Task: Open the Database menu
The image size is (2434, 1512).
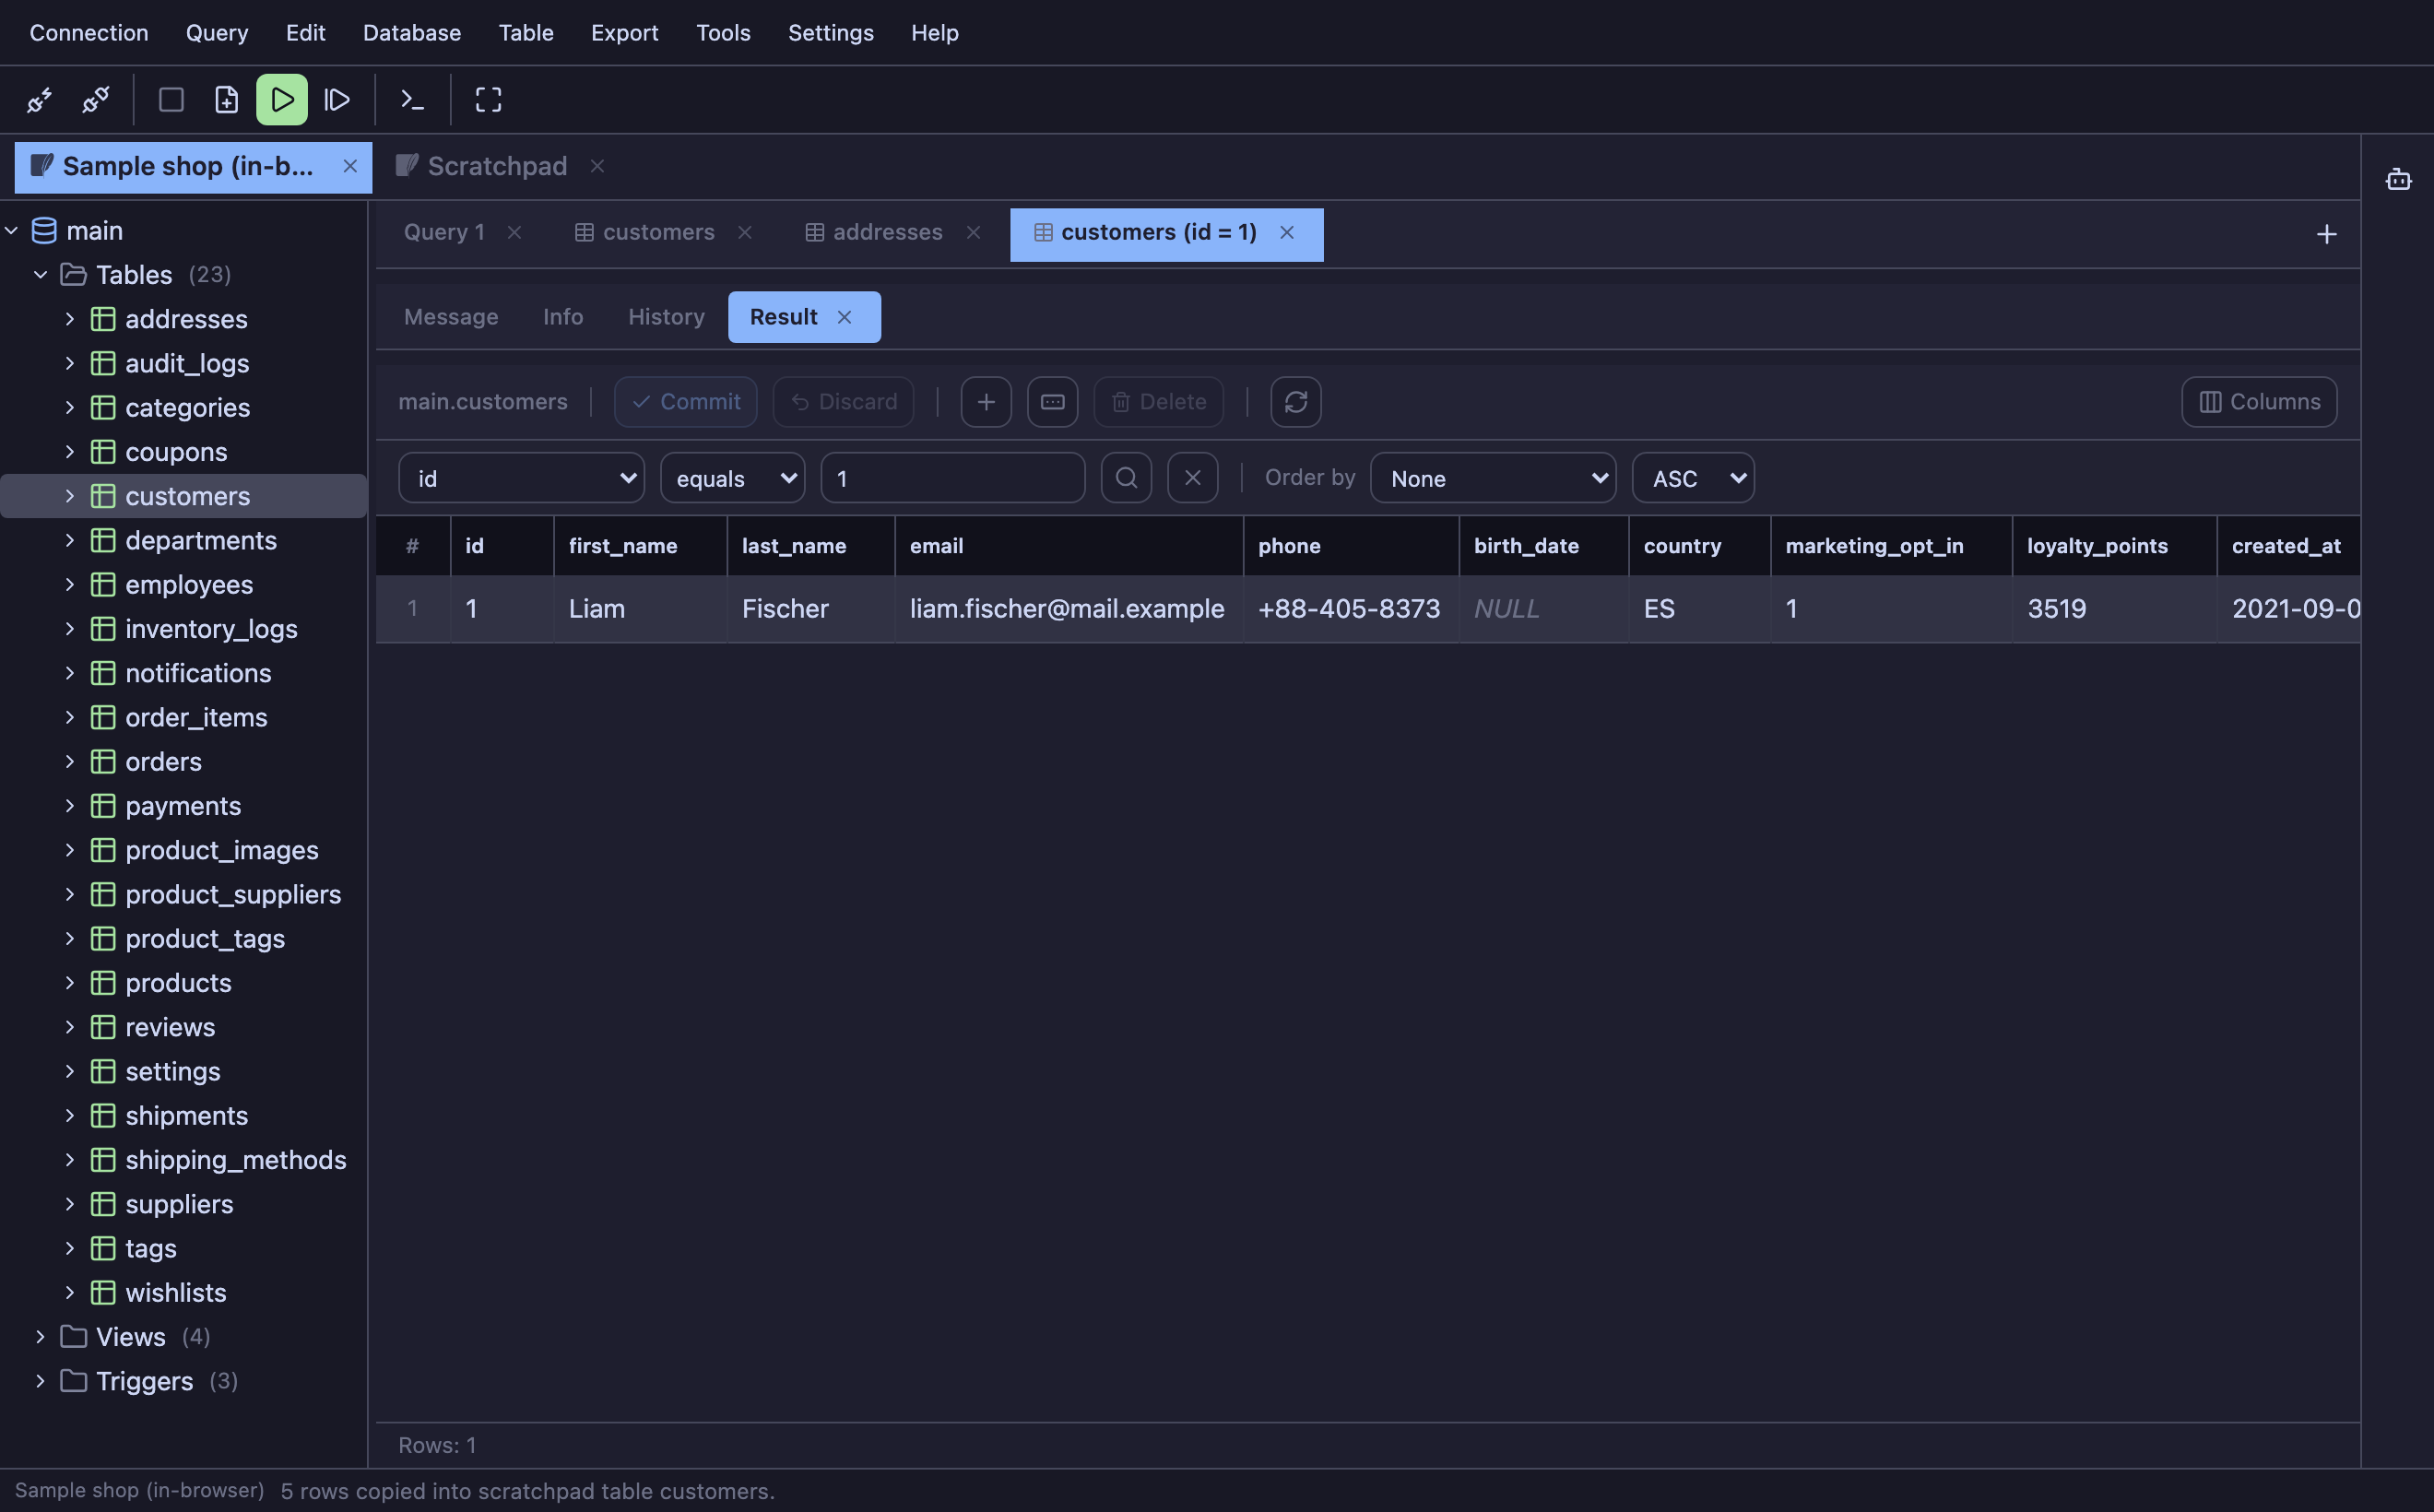Action: pos(412,33)
